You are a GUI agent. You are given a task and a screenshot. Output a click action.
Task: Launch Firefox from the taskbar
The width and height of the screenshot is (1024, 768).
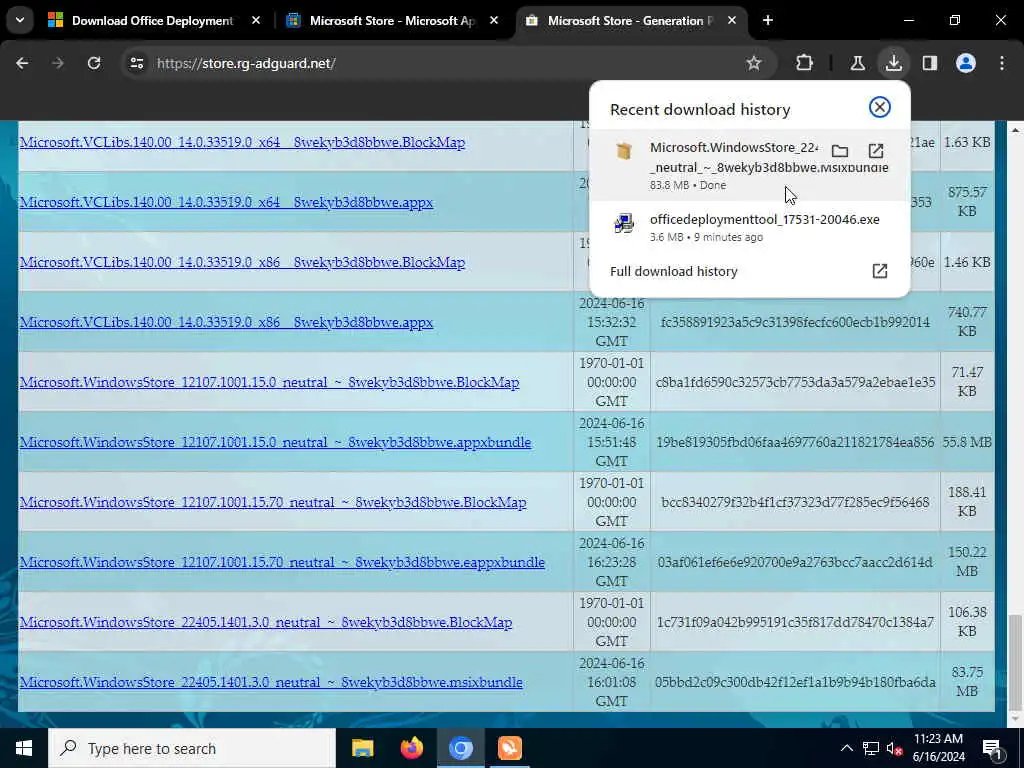(411, 748)
